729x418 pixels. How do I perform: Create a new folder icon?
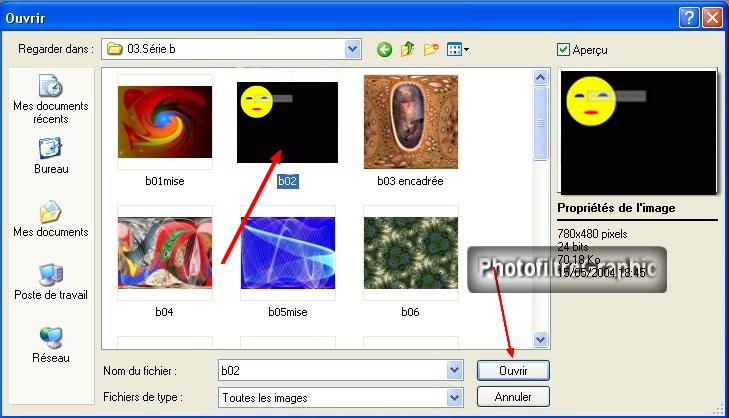[432, 49]
